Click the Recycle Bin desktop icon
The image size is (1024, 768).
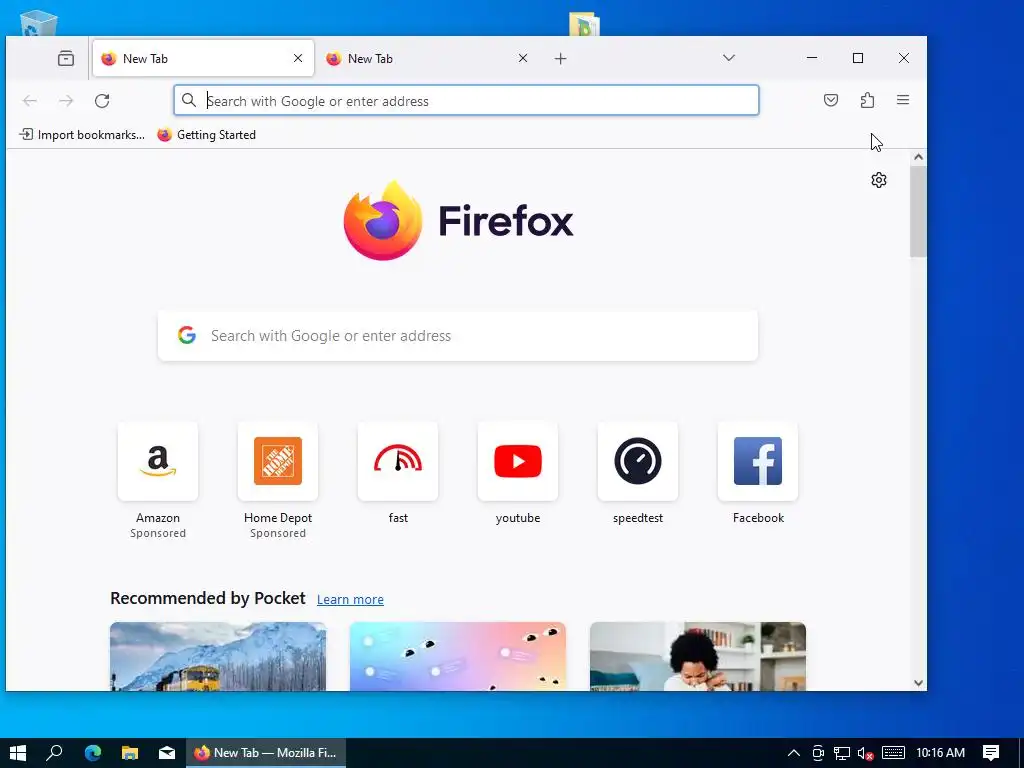point(39,23)
